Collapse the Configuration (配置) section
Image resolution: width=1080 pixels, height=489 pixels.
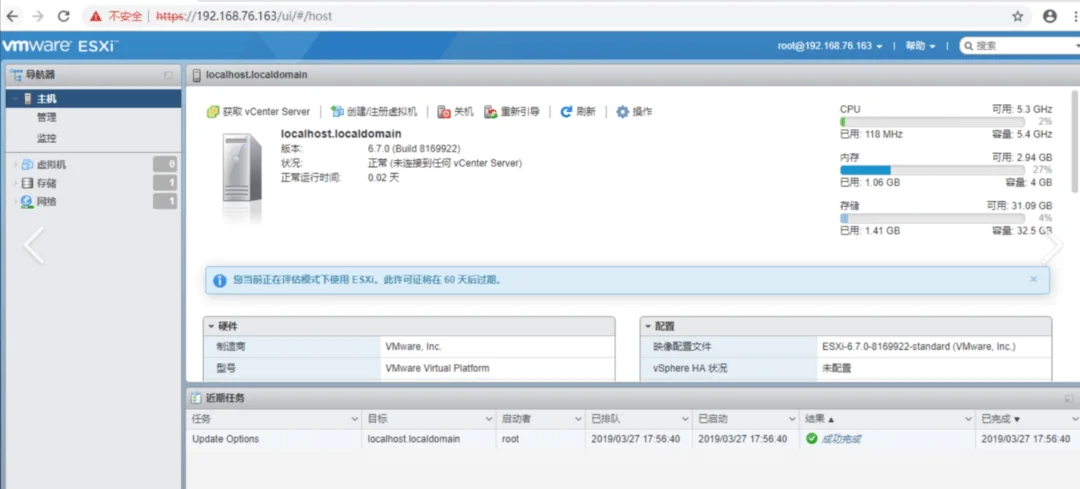pyautogui.click(x=648, y=326)
